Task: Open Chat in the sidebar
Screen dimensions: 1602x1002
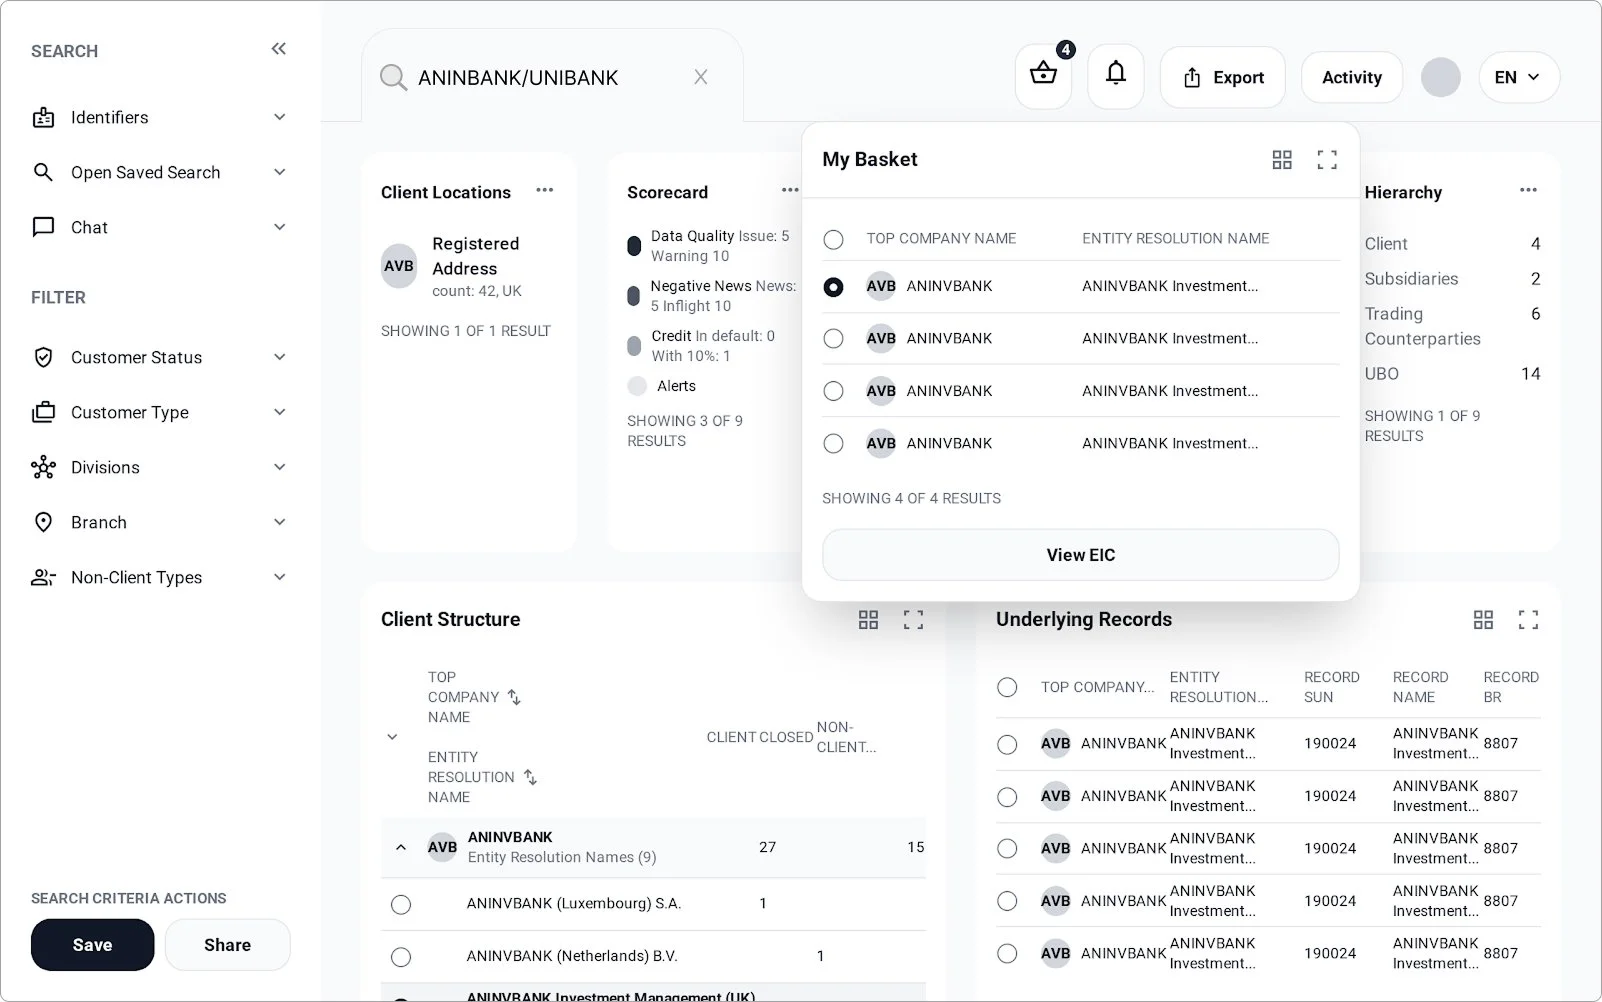Action: click(89, 227)
